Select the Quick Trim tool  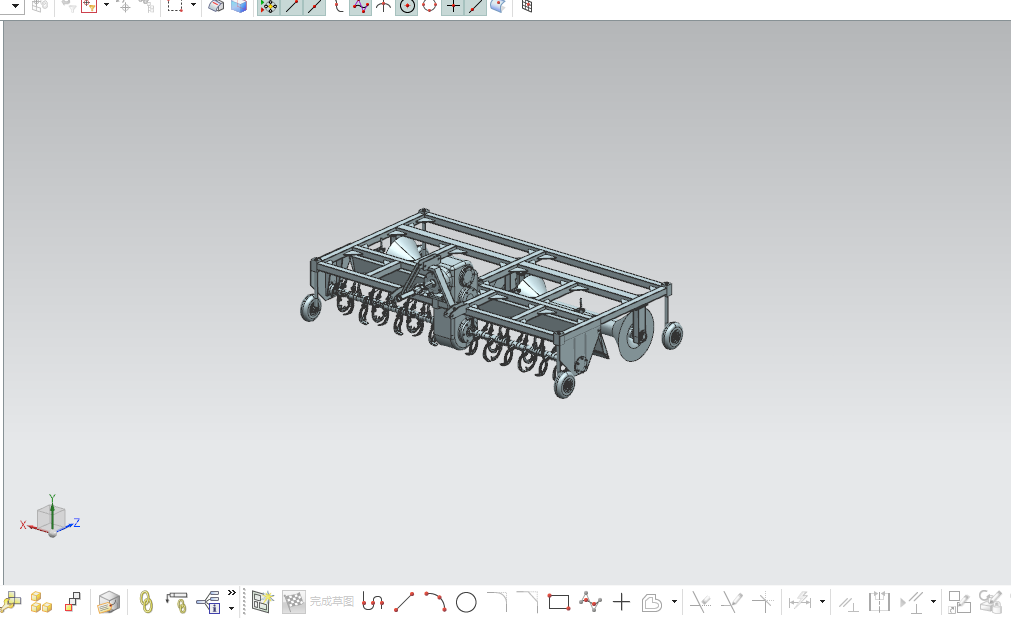[x=700, y=603]
